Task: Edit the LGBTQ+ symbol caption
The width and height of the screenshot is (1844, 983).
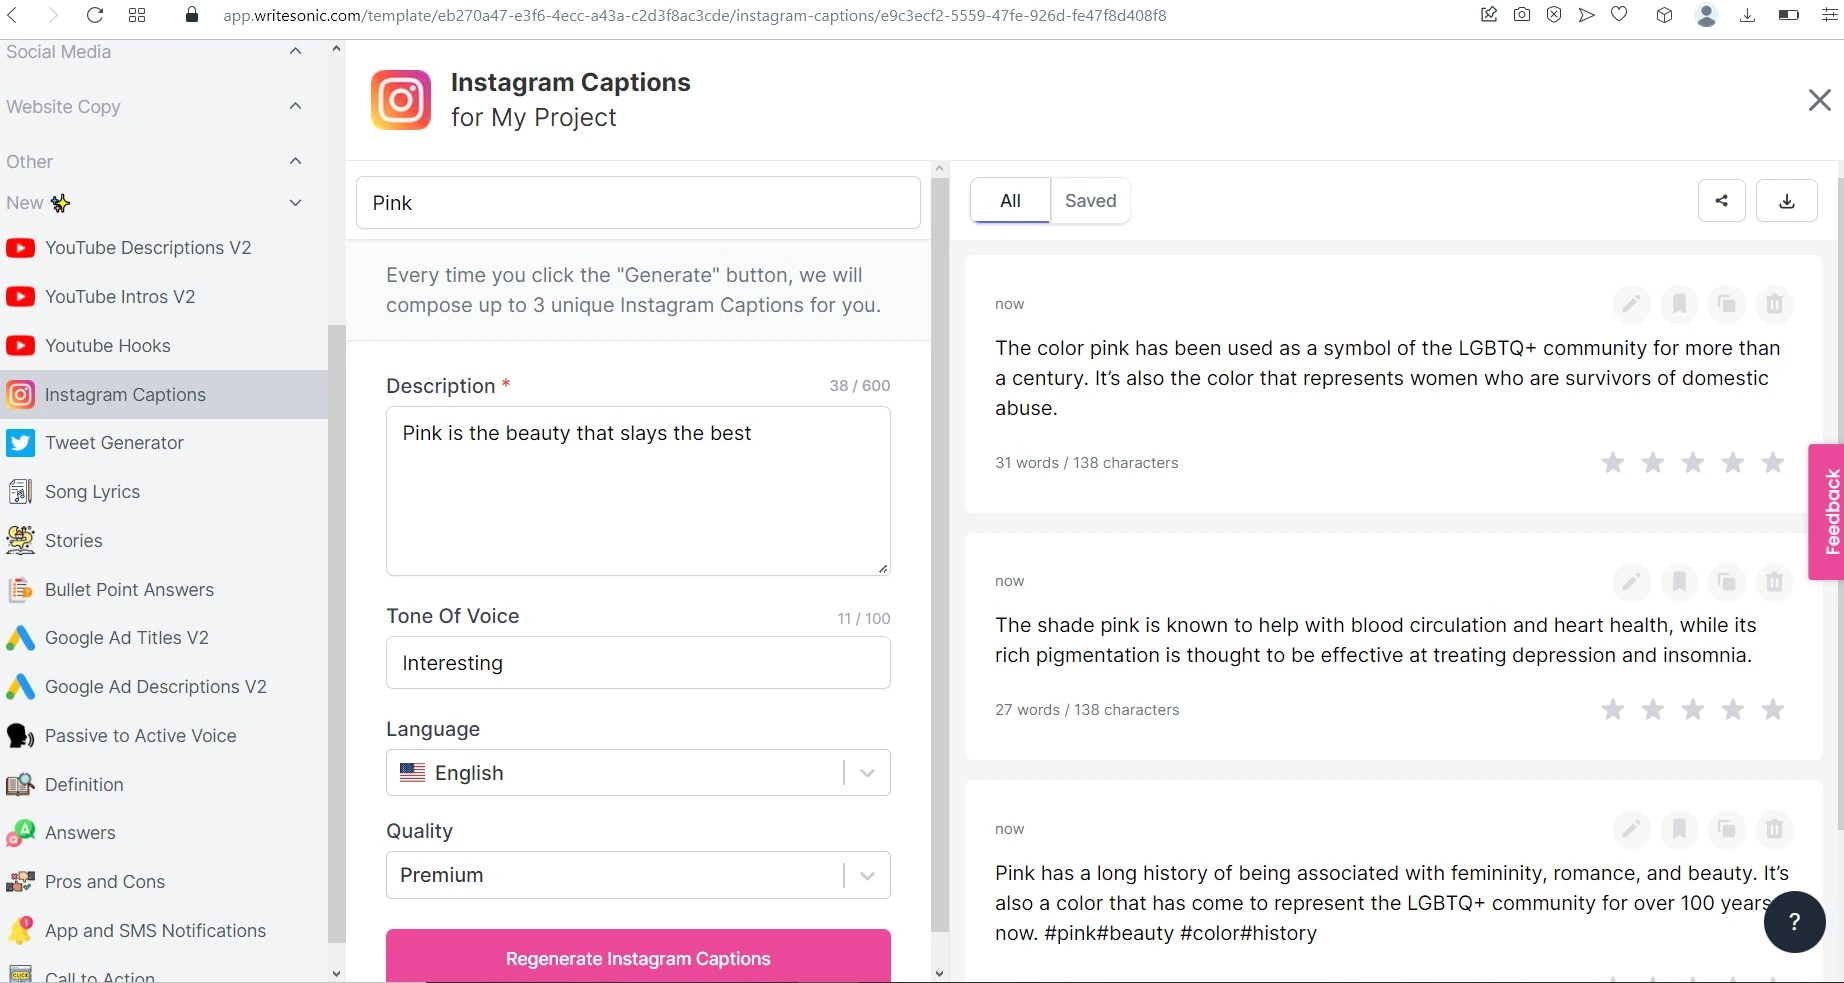Action: 1631,303
